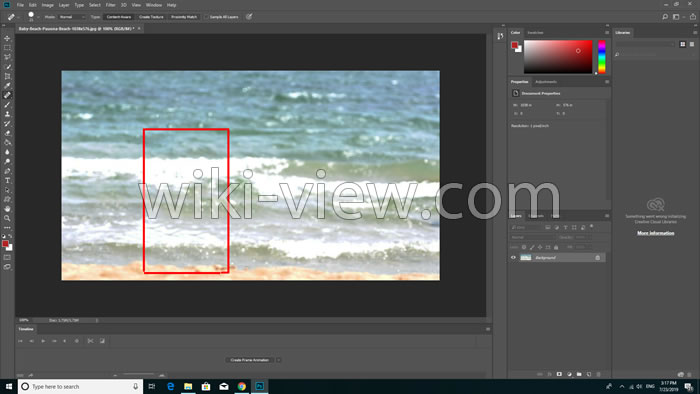Click the tablet pressure icon in options bar

tap(249, 17)
